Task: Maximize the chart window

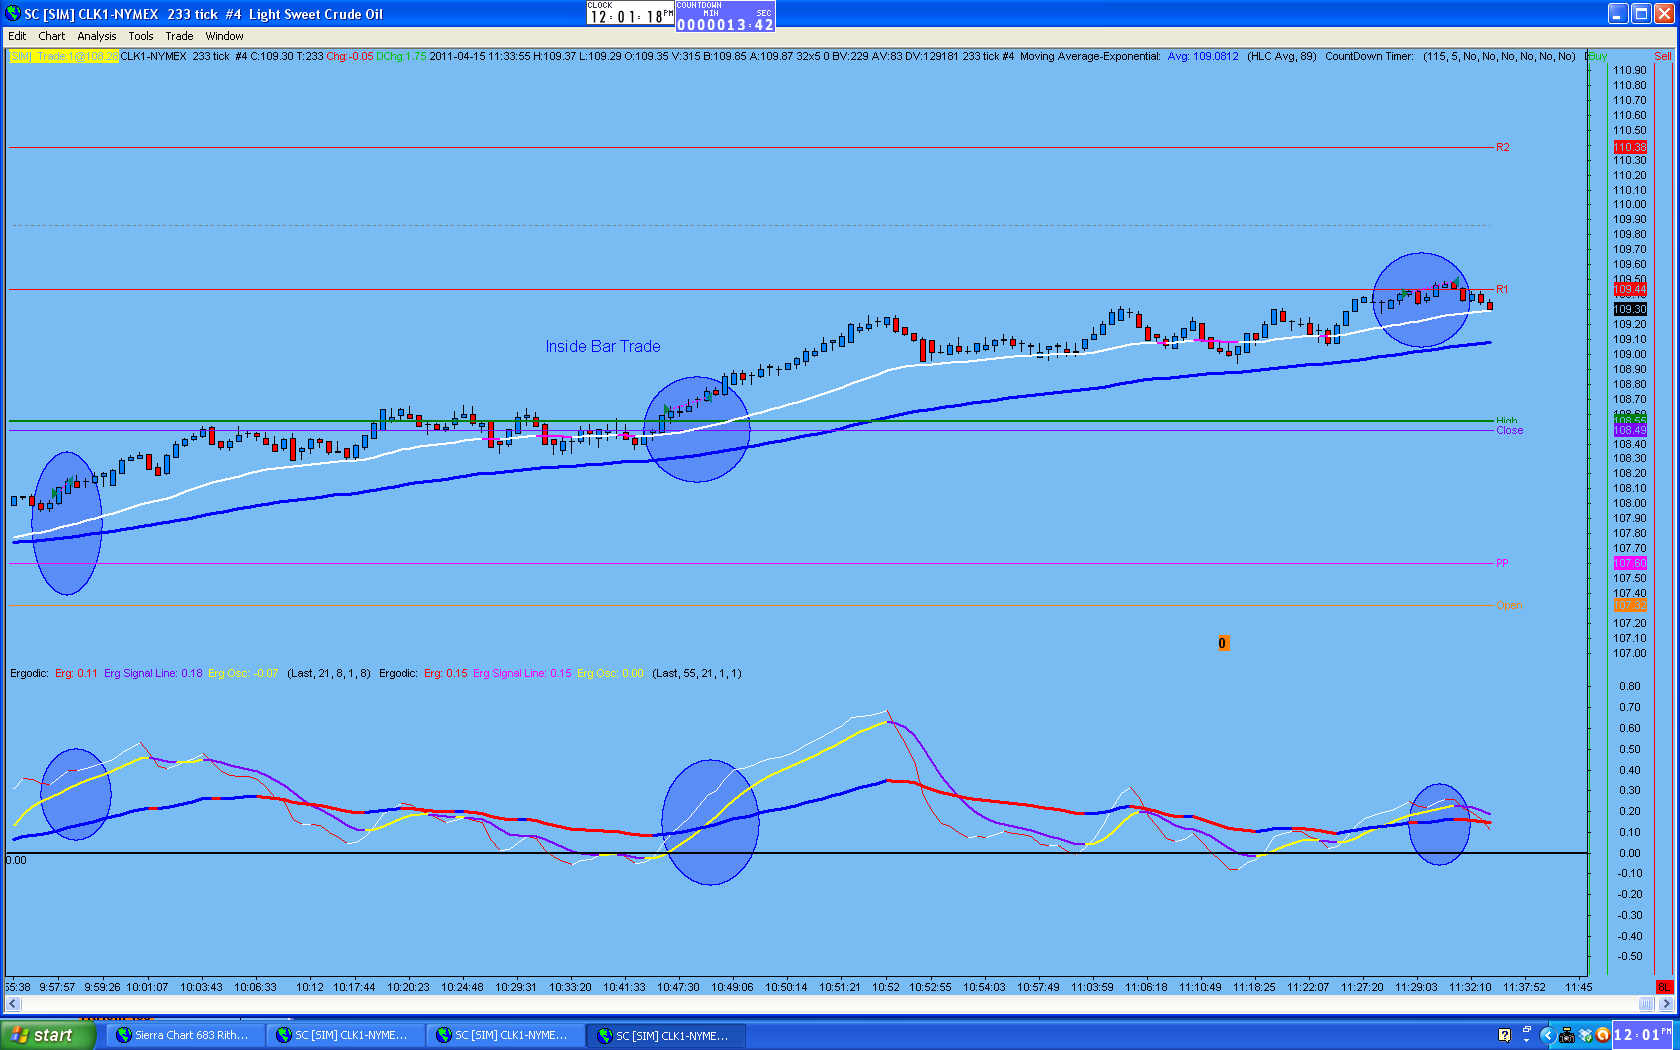Action: 1641,14
